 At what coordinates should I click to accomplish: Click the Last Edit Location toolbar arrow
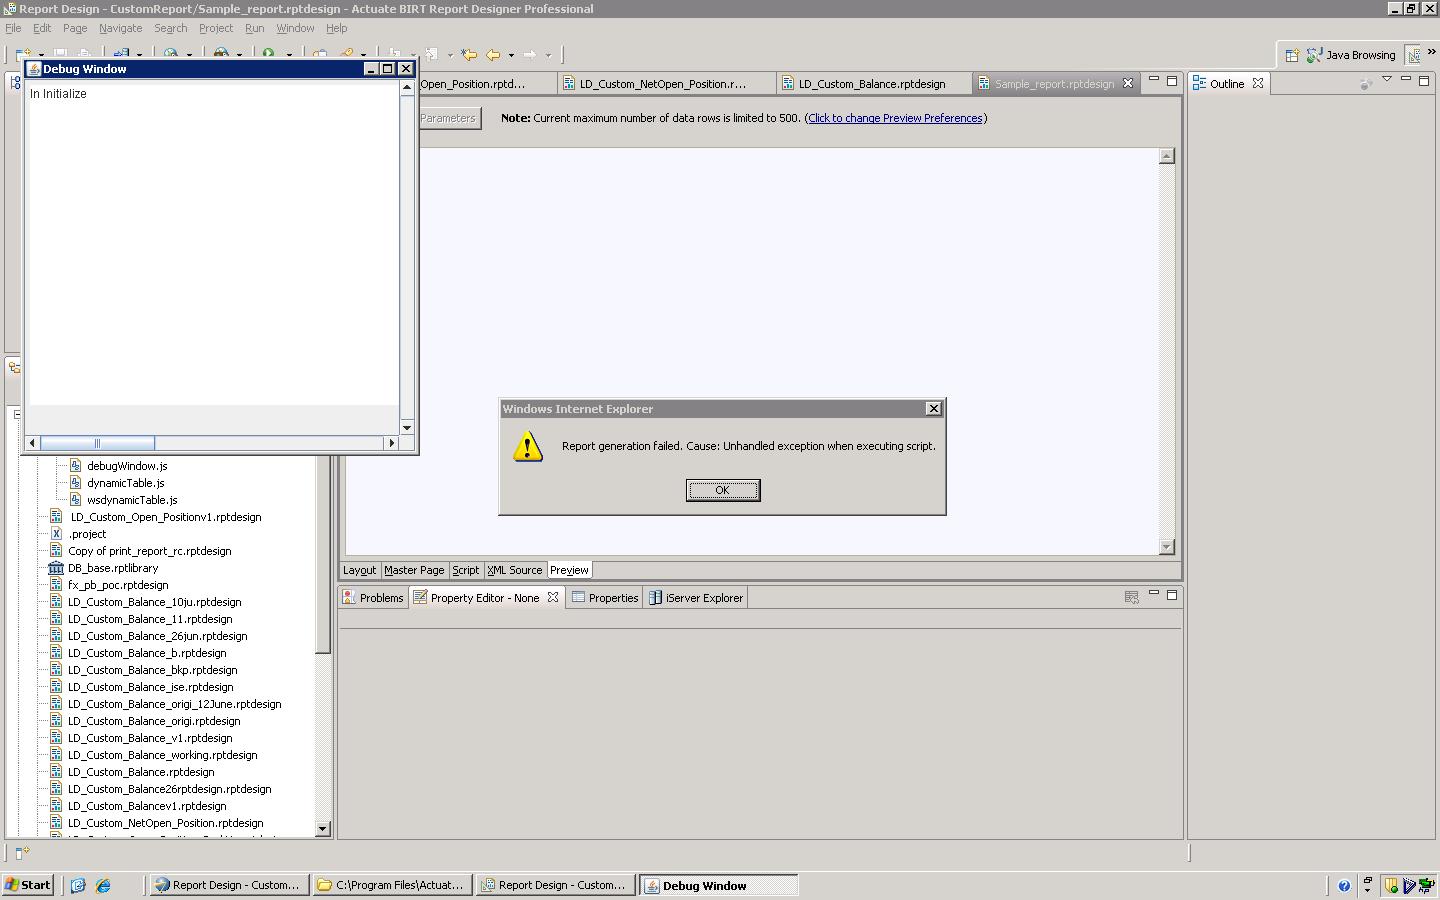(x=468, y=55)
